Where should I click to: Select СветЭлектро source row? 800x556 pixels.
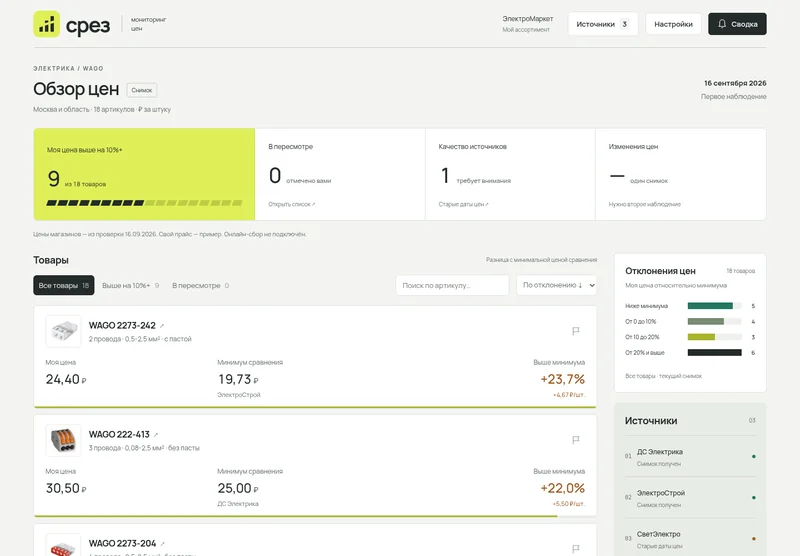tap(690, 539)
